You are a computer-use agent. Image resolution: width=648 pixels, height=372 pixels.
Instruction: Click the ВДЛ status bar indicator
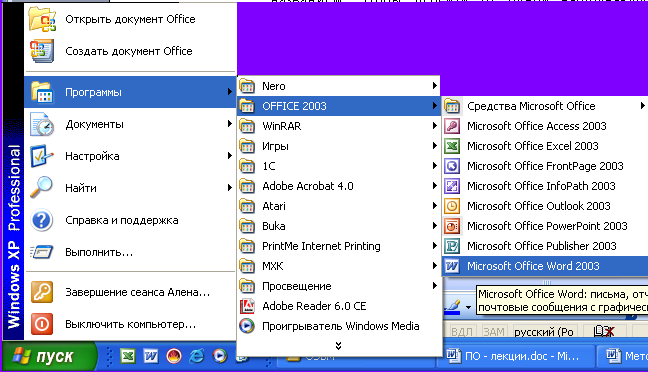(x=462, y=331)
